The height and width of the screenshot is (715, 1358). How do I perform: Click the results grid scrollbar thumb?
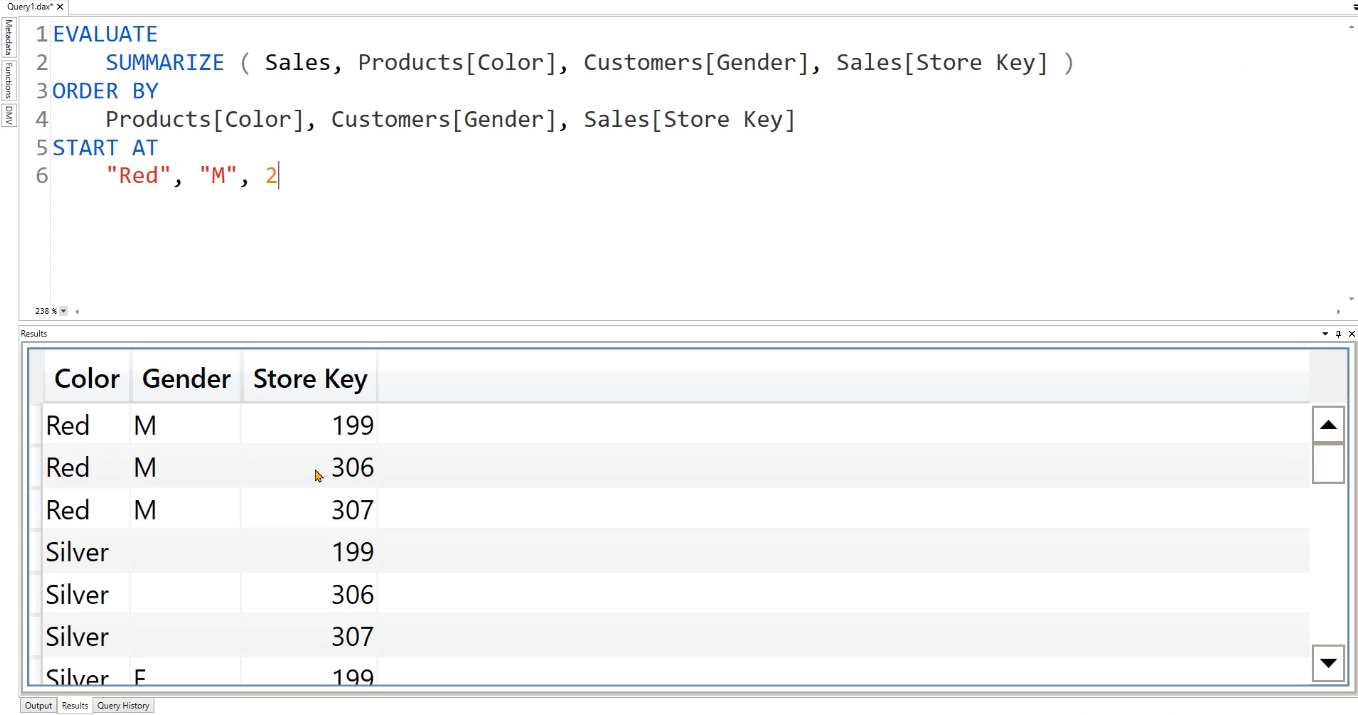(x=1328, y=463)
